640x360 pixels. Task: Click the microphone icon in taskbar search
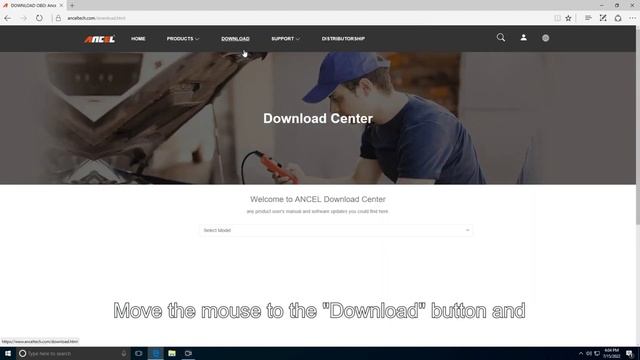[x=124, y=353]
